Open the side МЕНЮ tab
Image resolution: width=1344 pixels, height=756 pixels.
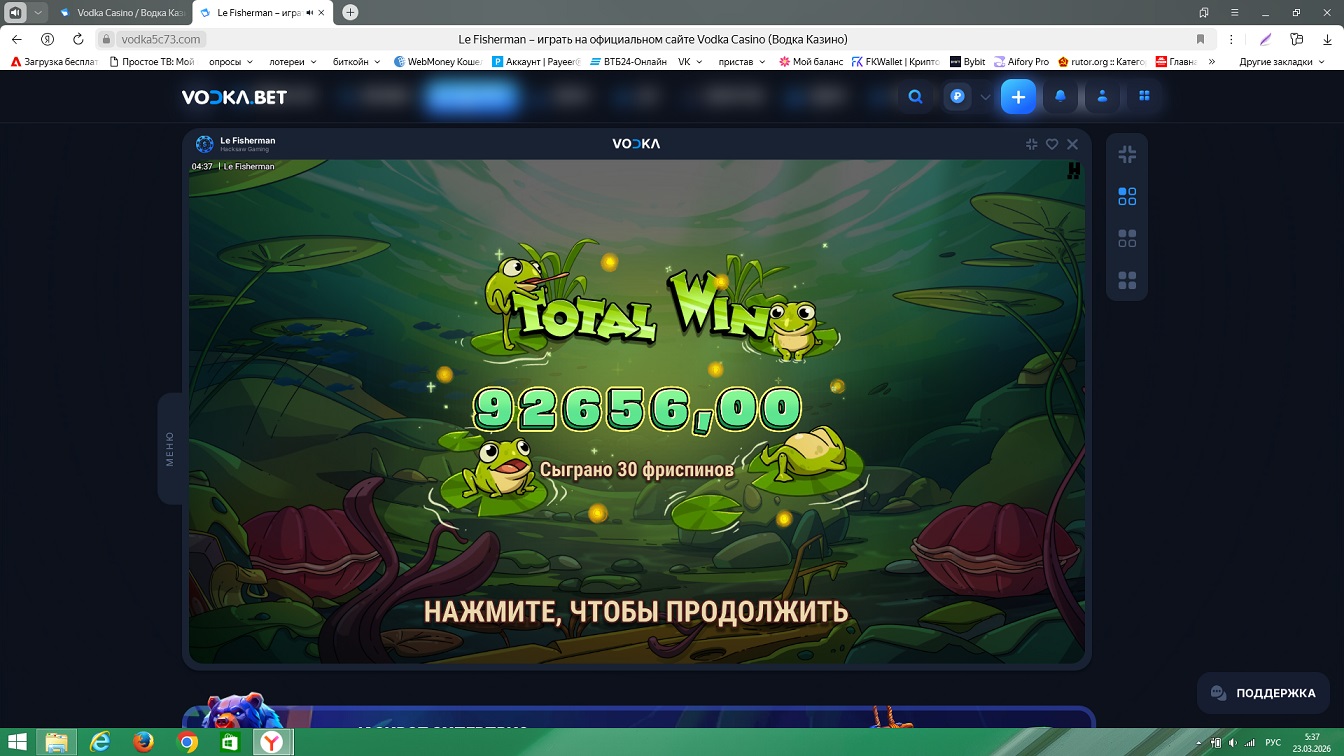[170, 449]
